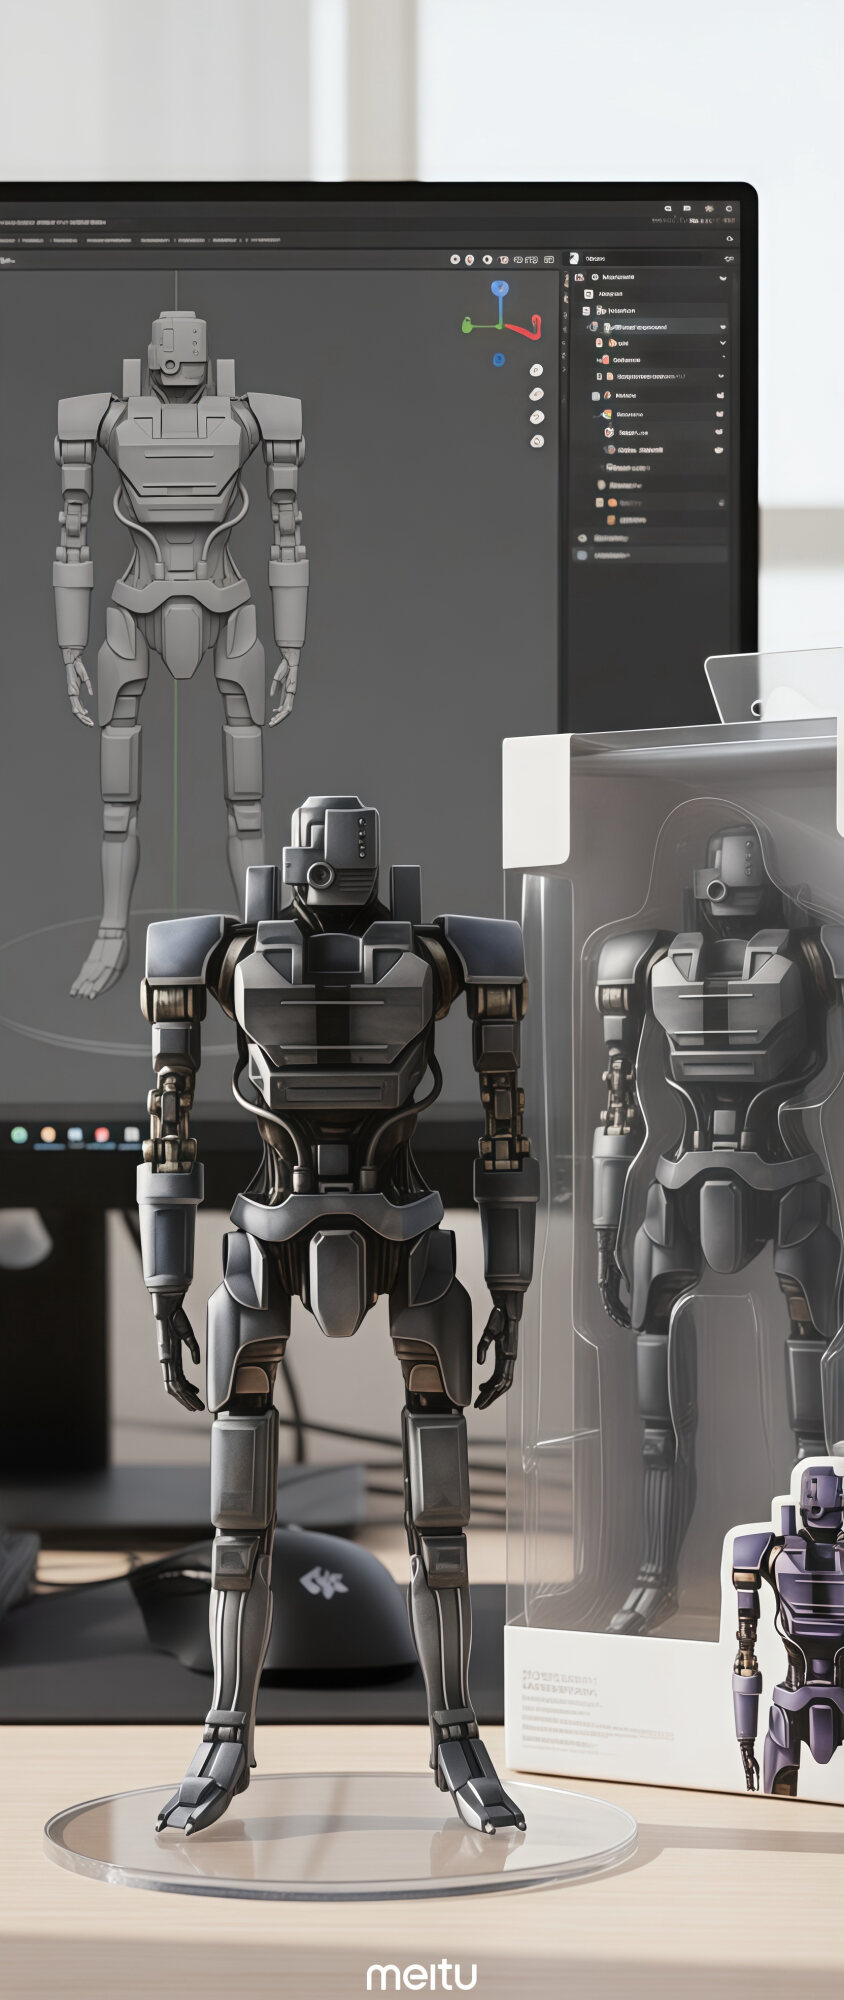The width and height of the screenshot is (844, 2000).
Task: Click the first round icon in viewport header
Action: tap(455, 259)
